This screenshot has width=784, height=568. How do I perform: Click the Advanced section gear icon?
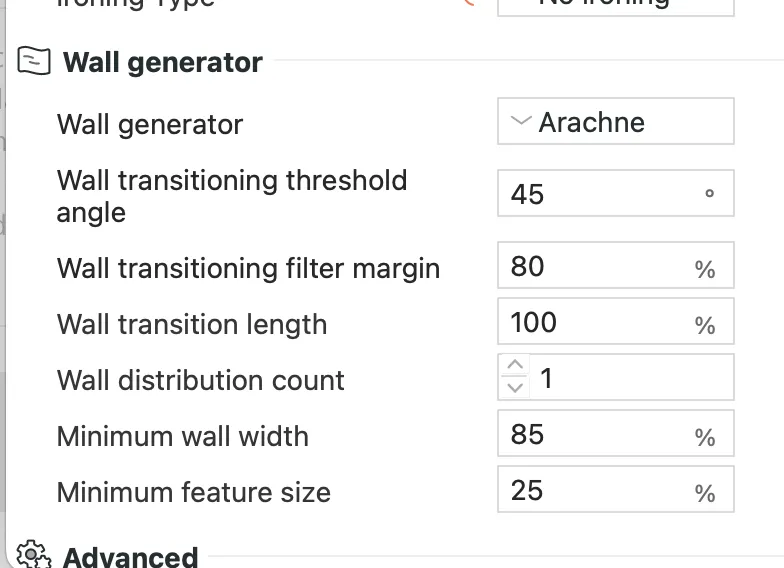click(33, 554)
